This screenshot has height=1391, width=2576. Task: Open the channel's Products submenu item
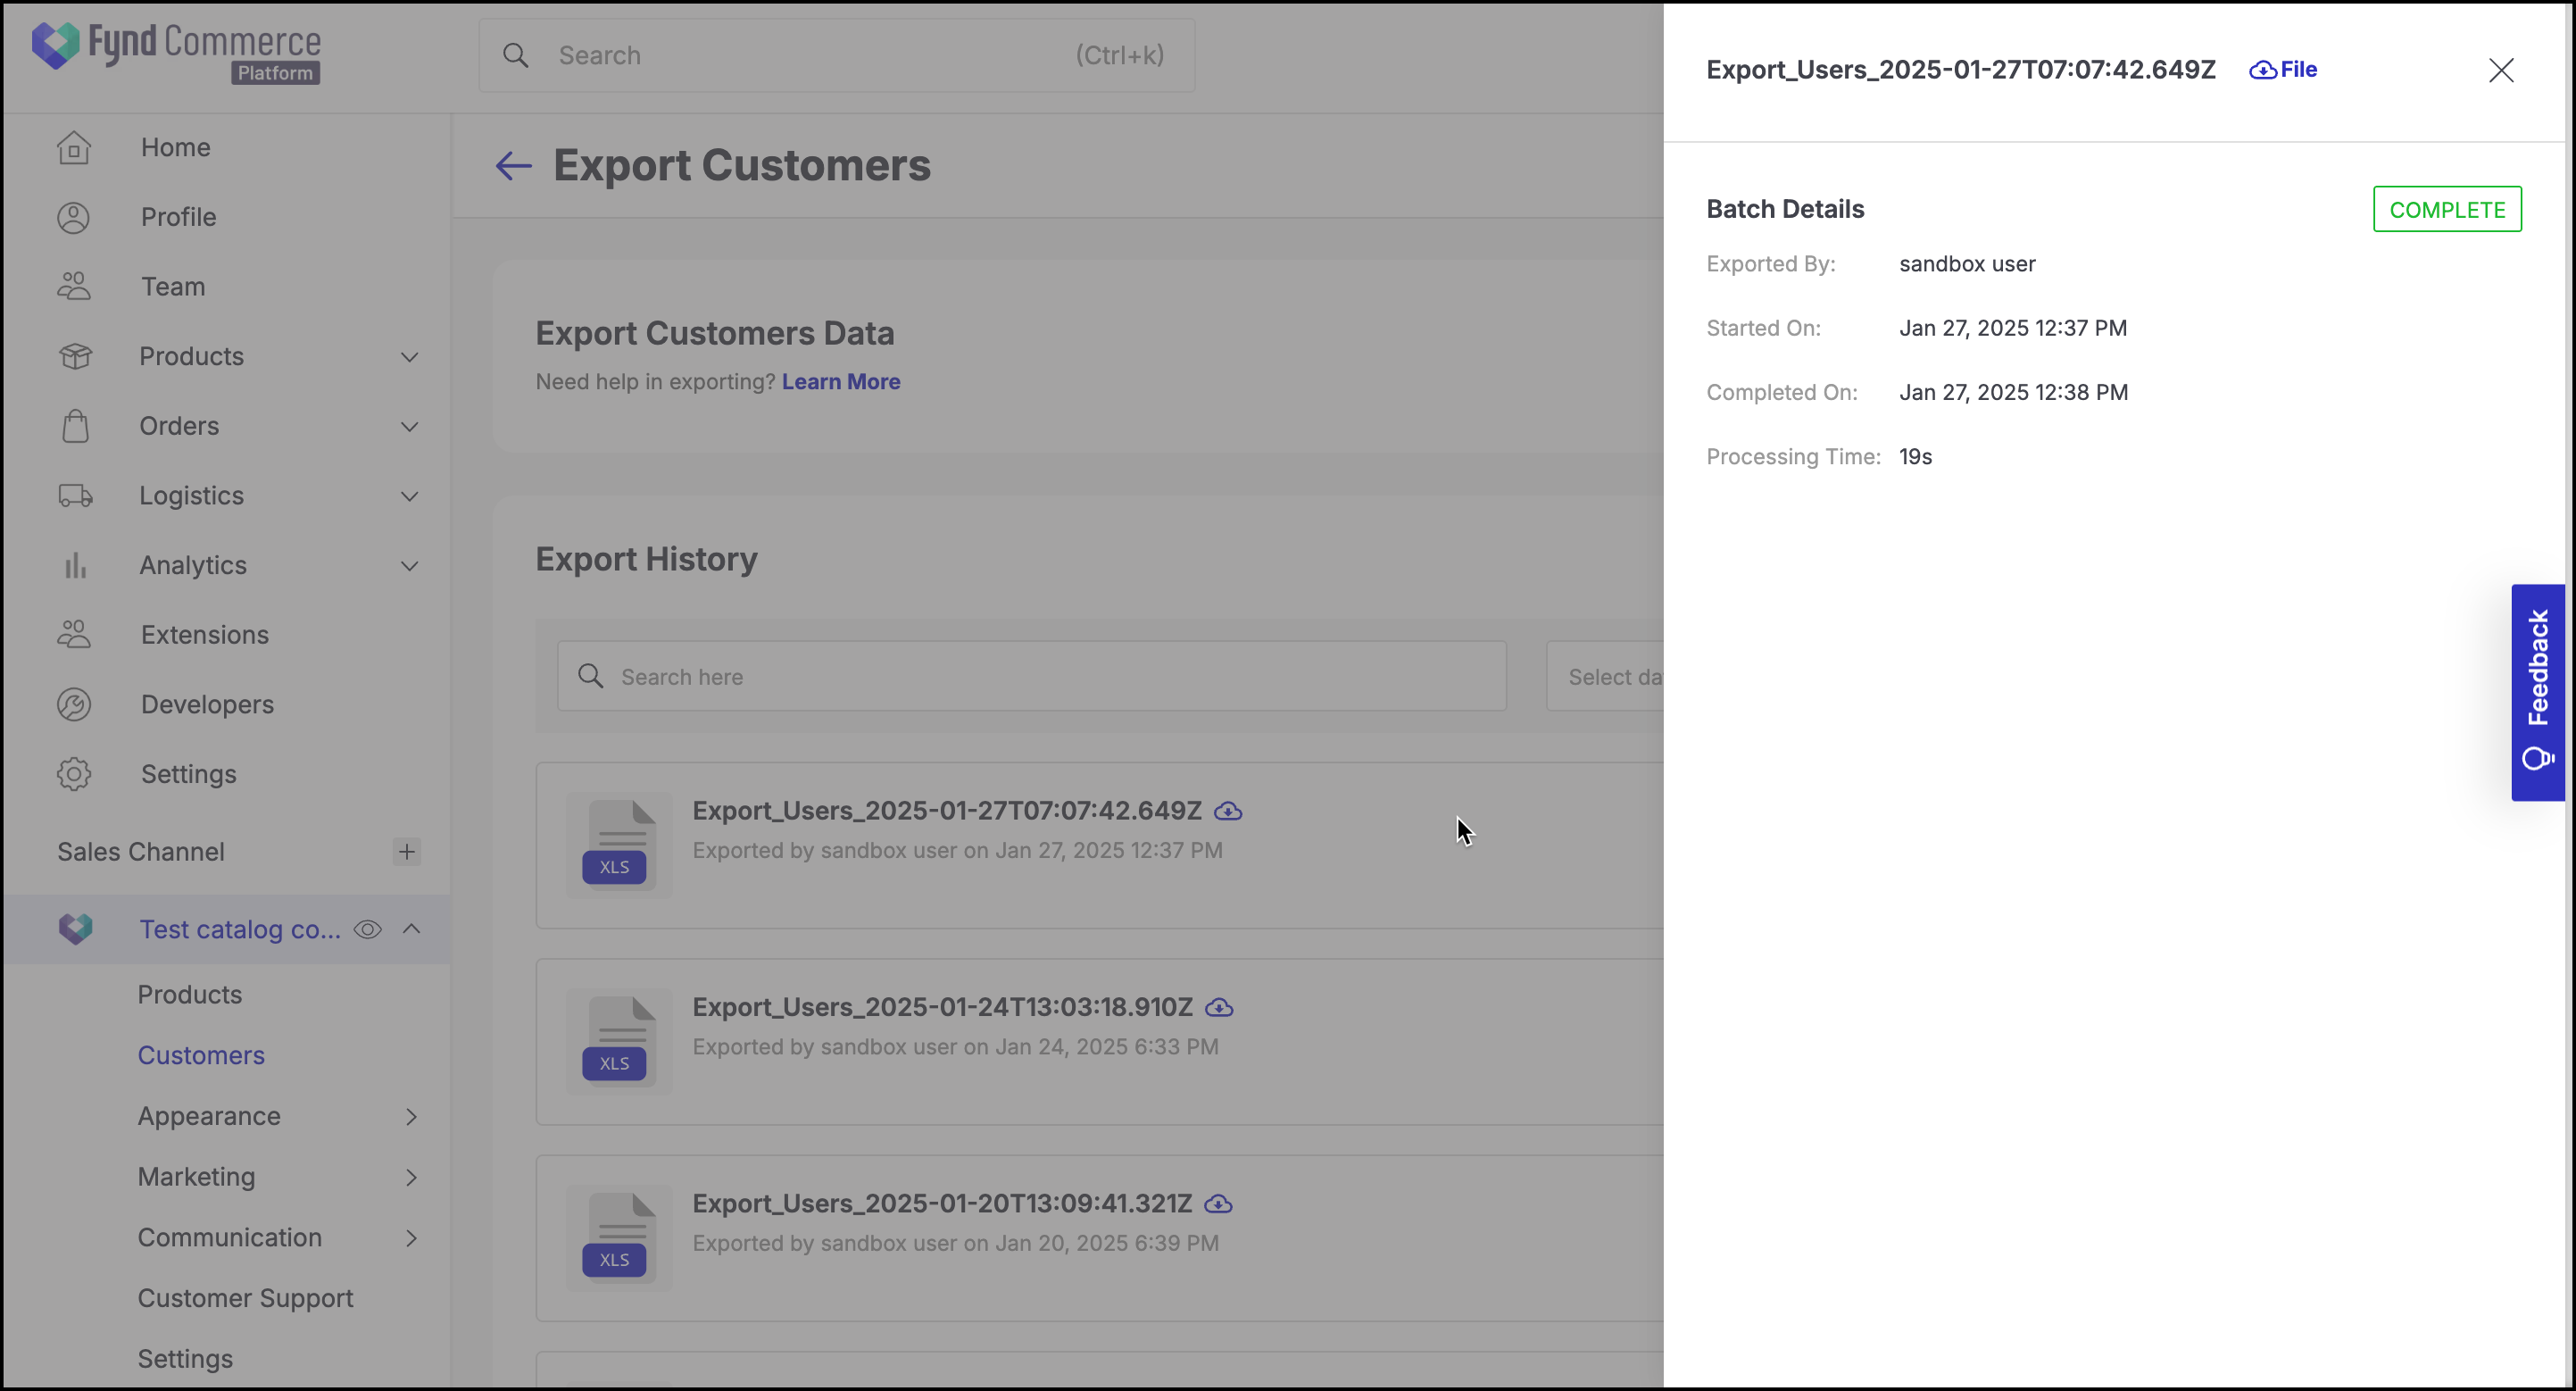[190, 995]
